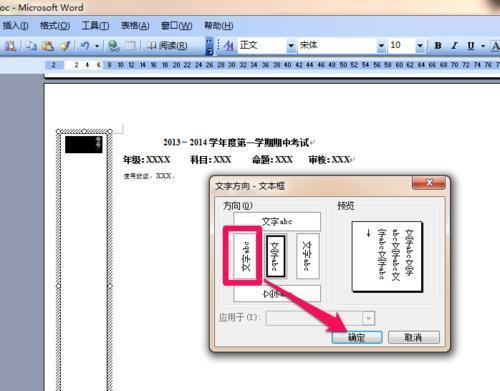500x391 pixels.
Task: Click the text box top center handle
Action: tap(84, 131)
